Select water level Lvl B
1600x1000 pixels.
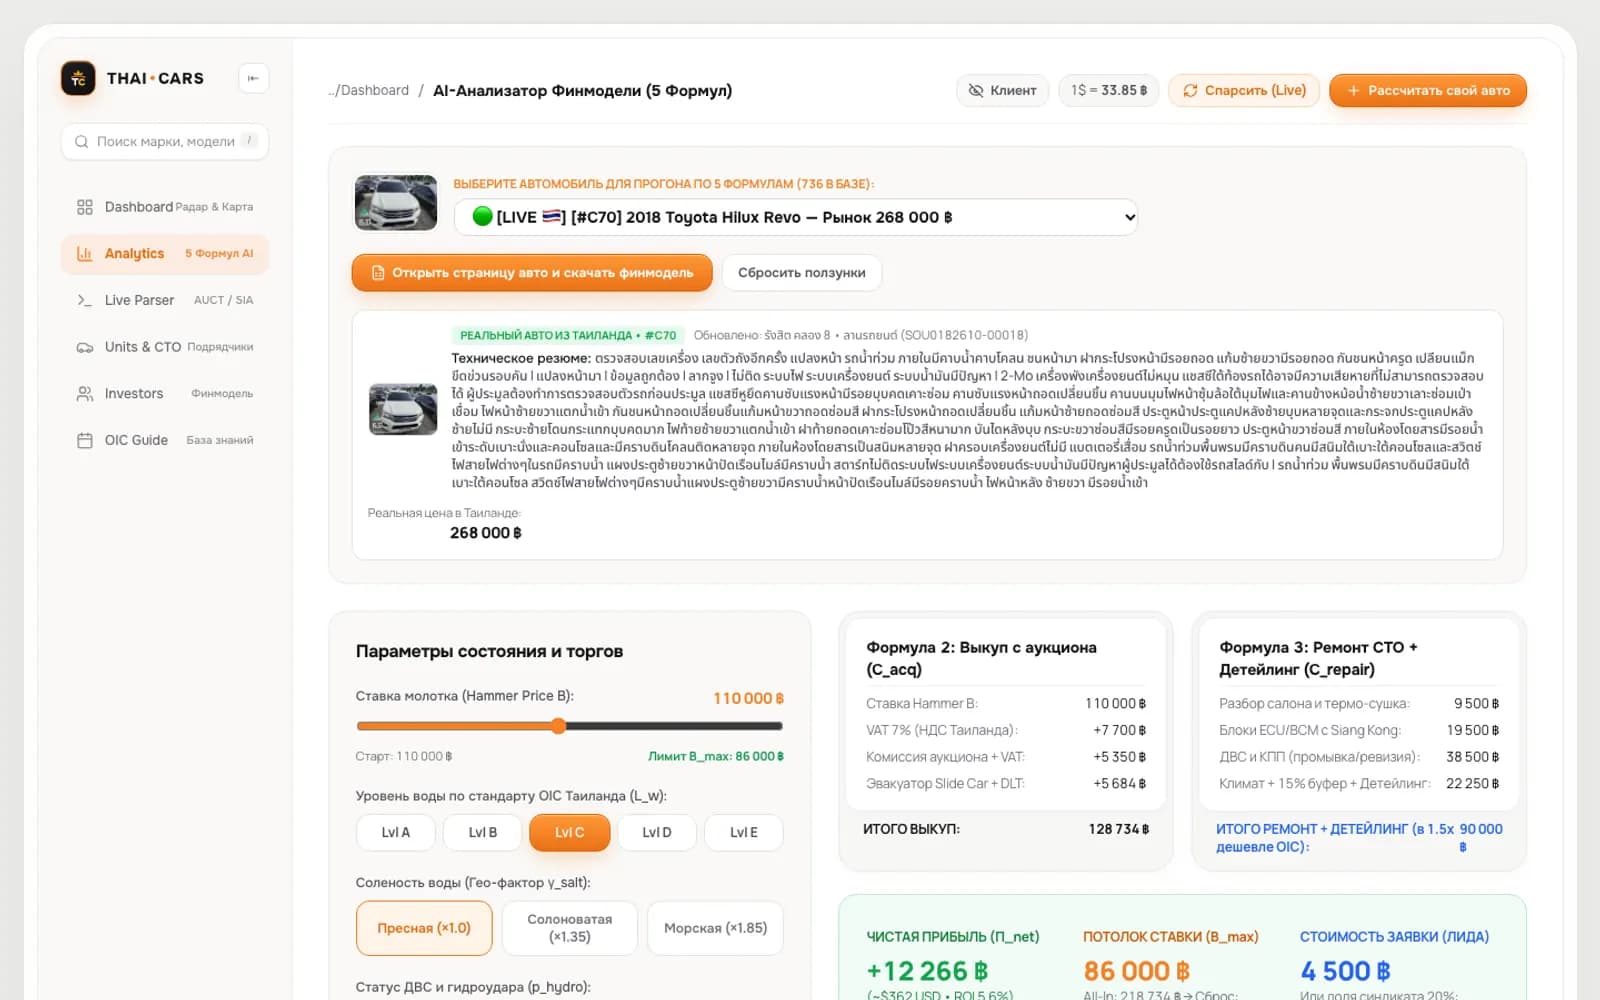pyautogui.click(x=483, y=832)
